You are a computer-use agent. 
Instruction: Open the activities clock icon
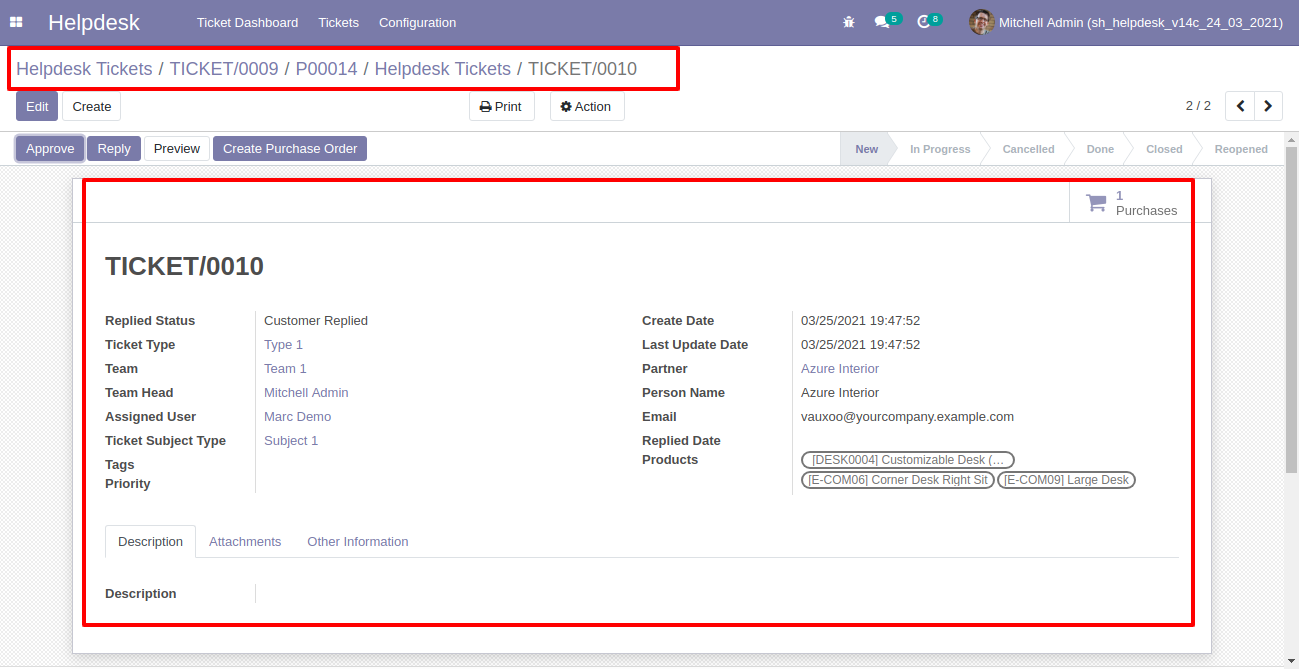click(924, 22)
